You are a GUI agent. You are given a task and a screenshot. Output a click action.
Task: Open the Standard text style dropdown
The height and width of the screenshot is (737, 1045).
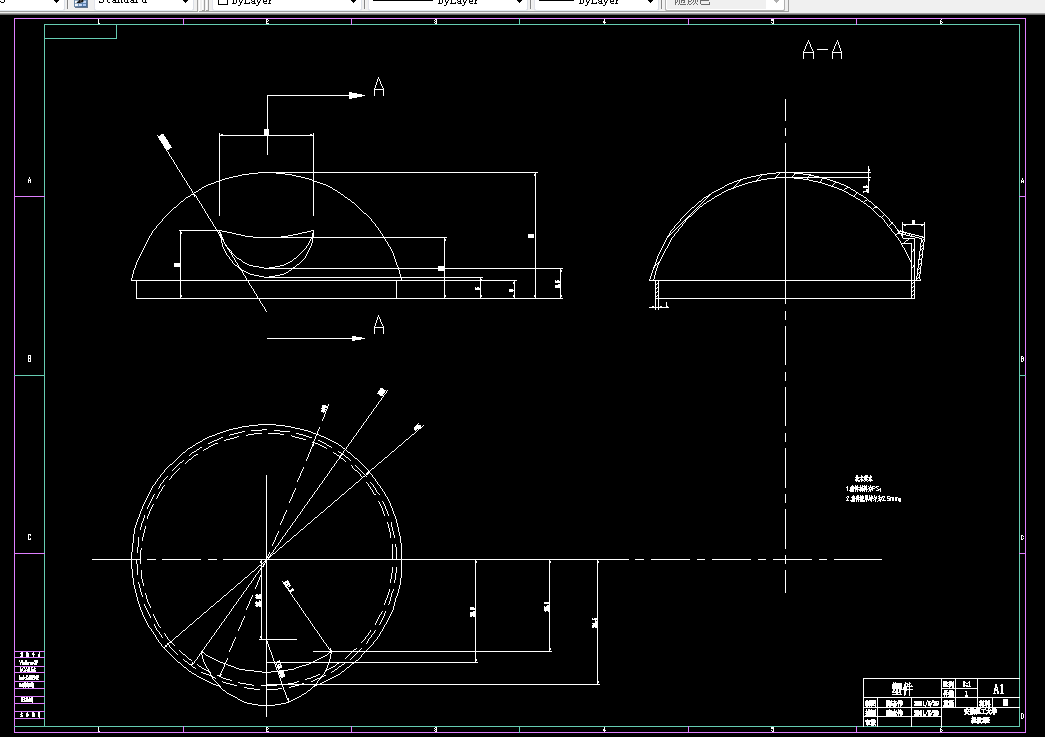142,3
